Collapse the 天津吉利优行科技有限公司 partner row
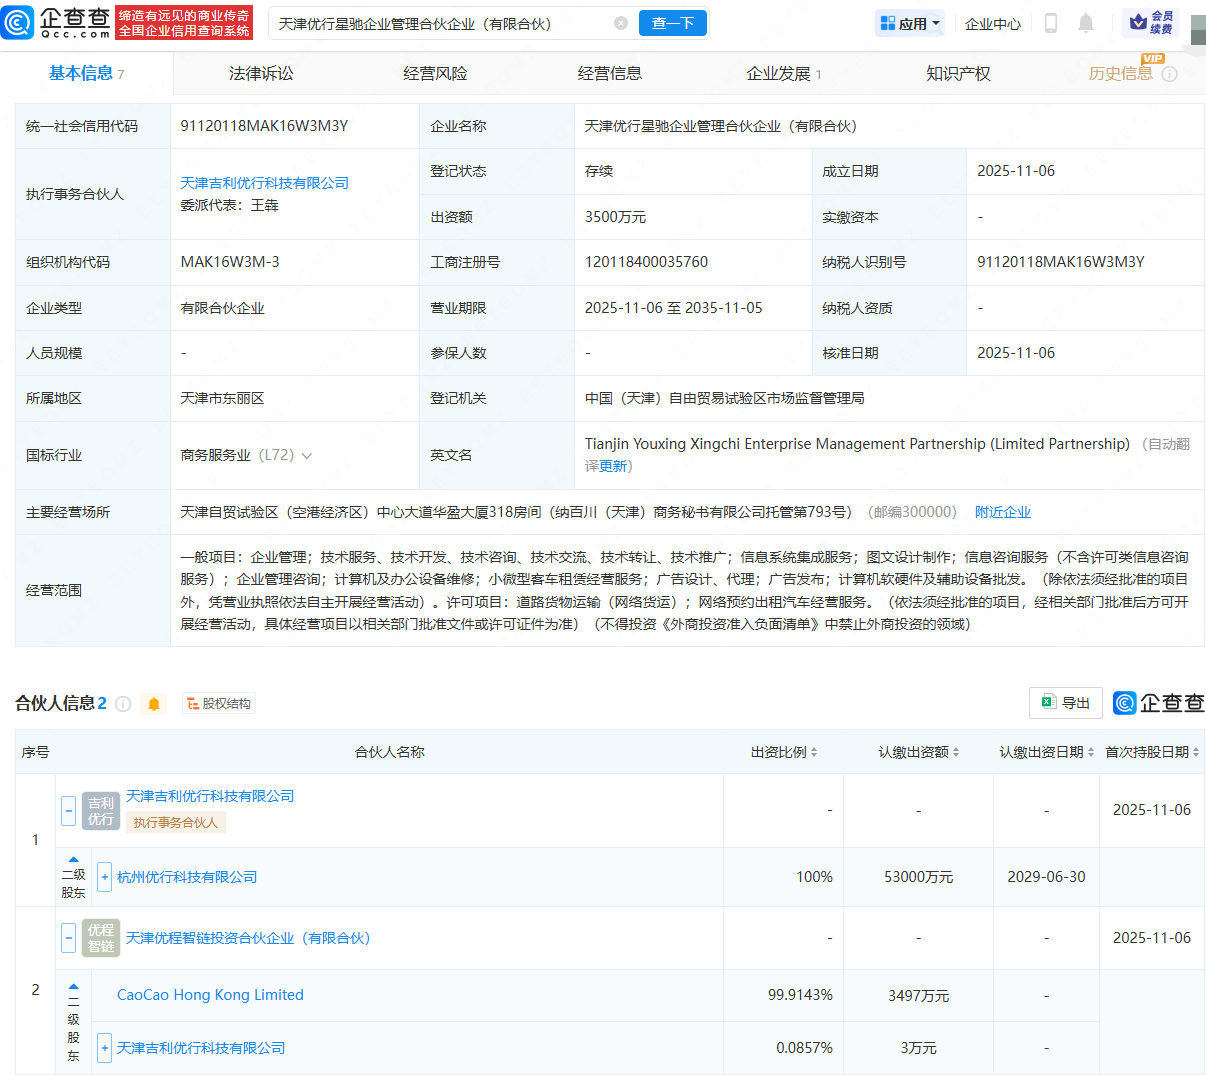The height and width of the screenshot is (1075, 1206). pyautogui.click(x=68, y=810)
